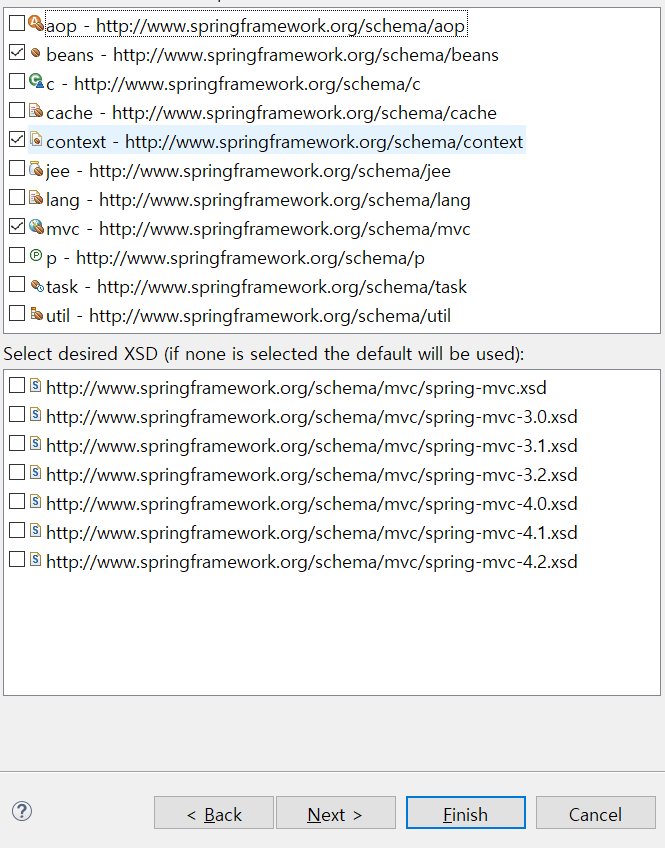The width and height of the screenshot is (665, 848).
Task: Uncheck the context namespace checkbox
Action: (17, 140)
